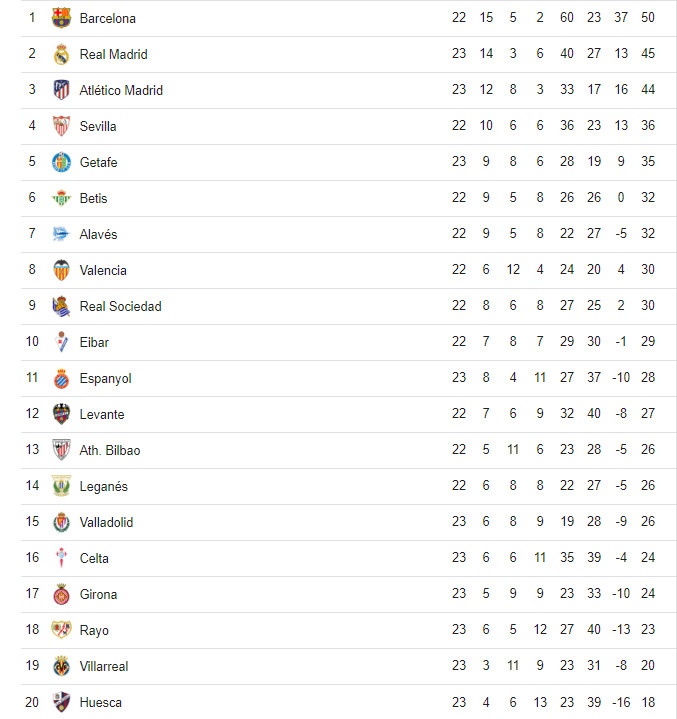The height and width of the screenshot is (719, 677).
Task: Click the Betis green crest
Action: [x=62, y=198]
